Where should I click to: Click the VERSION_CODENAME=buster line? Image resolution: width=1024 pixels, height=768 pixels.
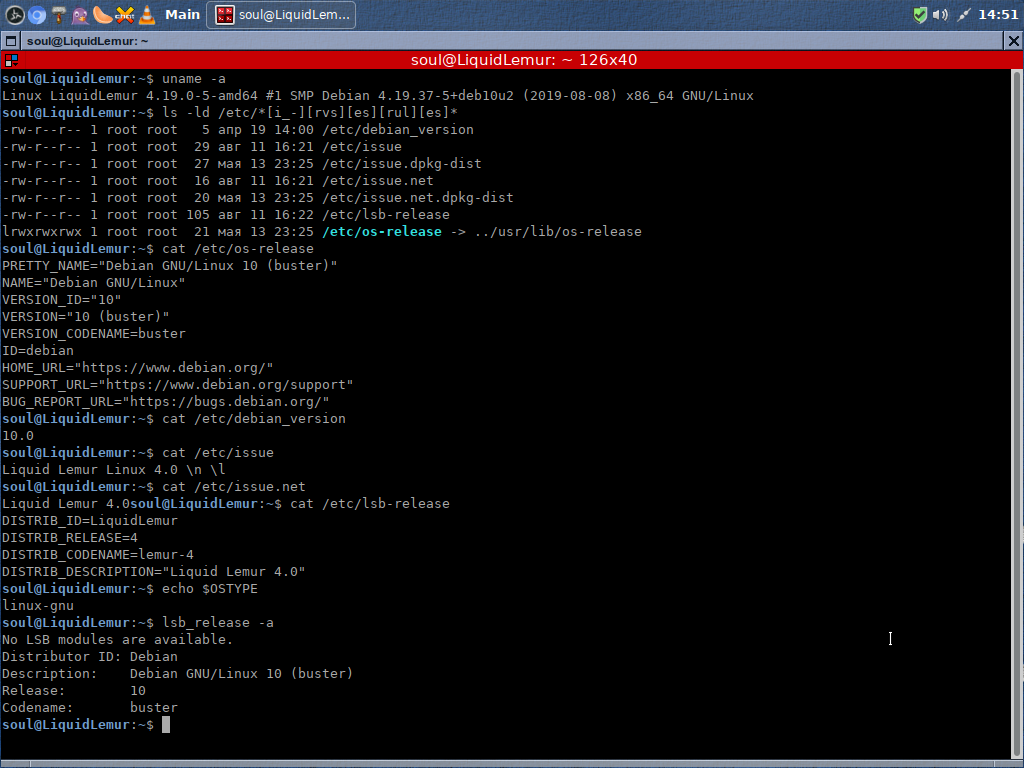tap(94, 334)
